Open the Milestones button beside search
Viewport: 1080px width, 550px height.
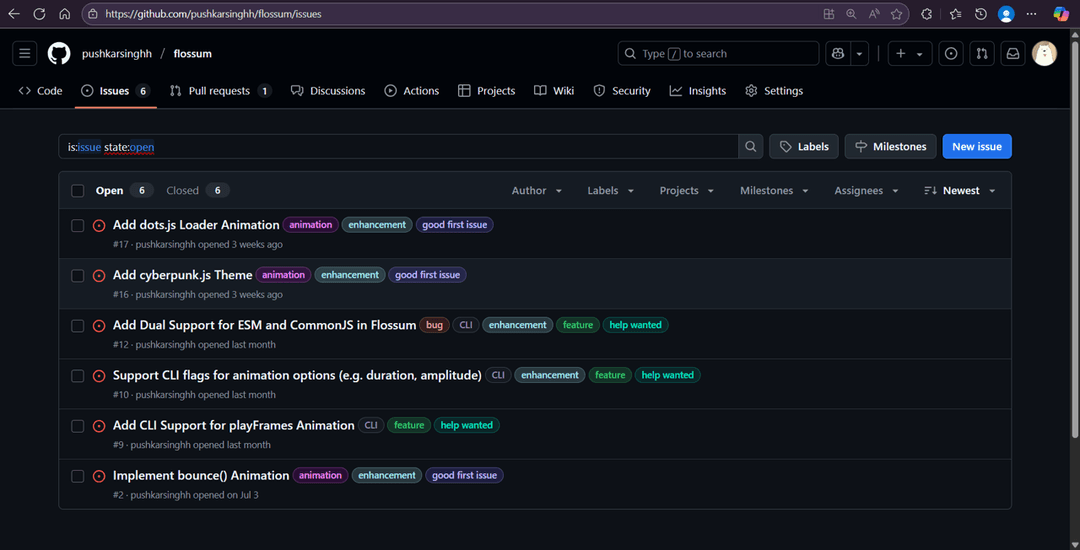tap(891, 147)
